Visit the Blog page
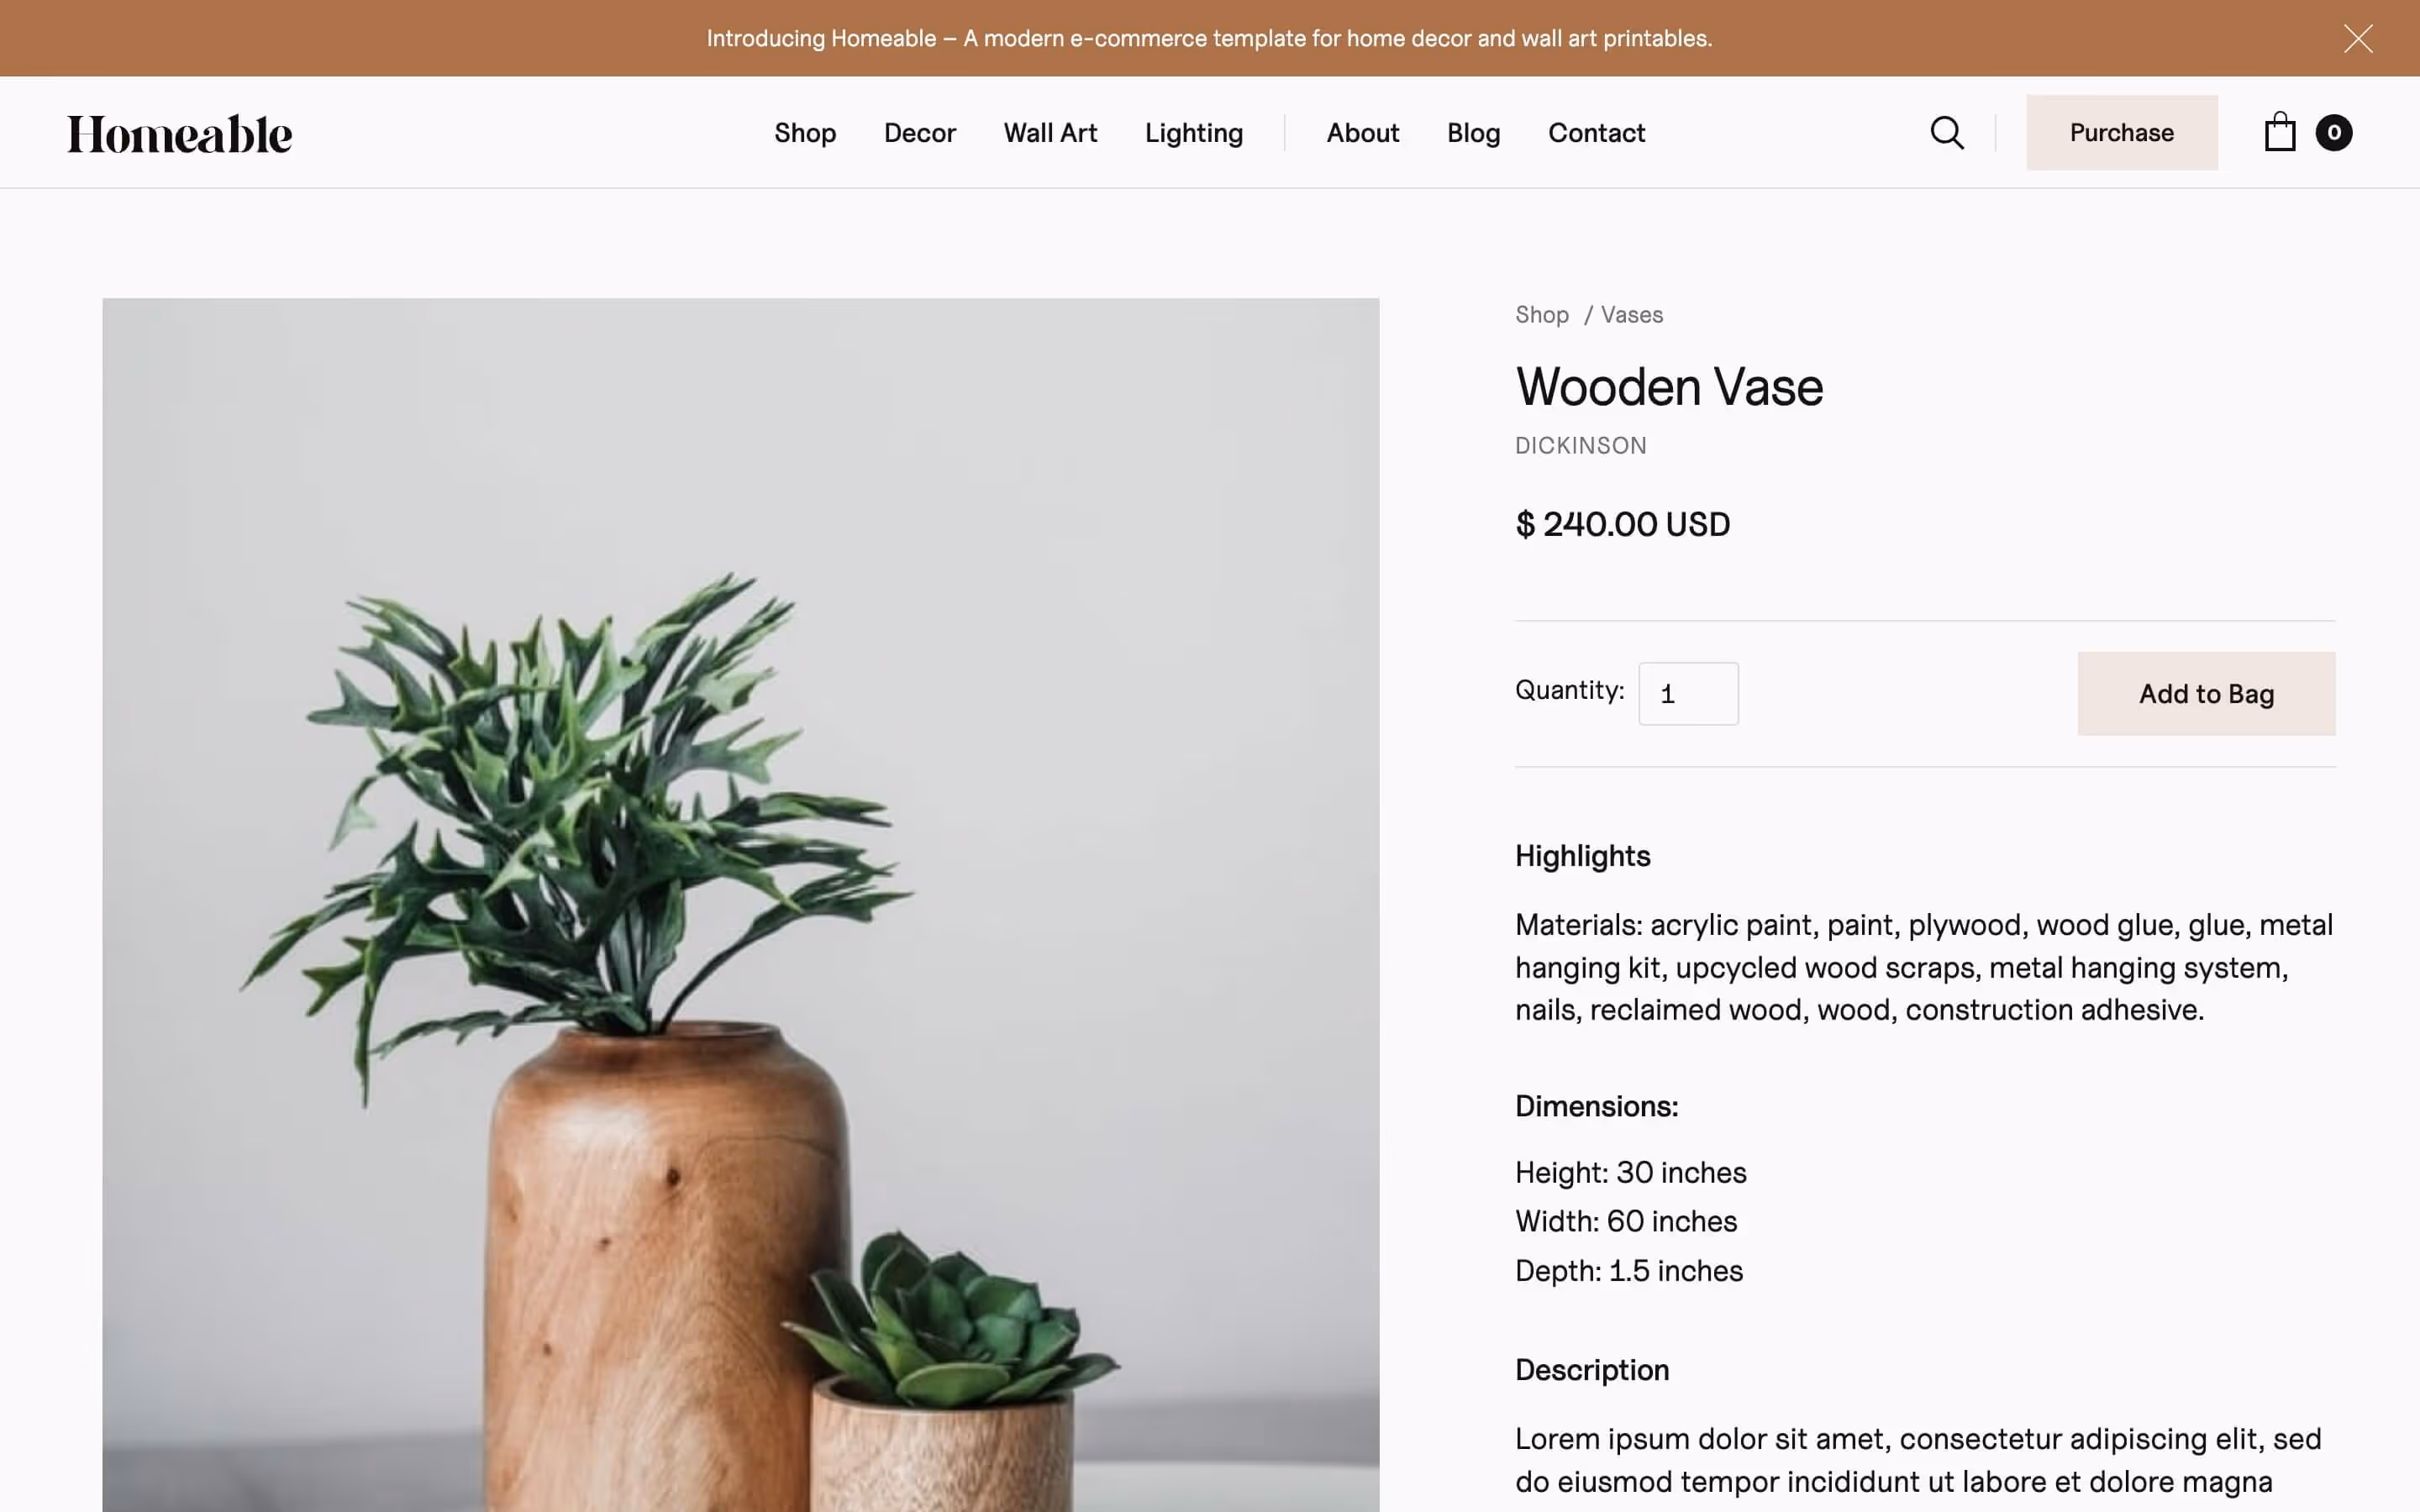This screenshot has height=1512, width=2420. [1473, 133]
